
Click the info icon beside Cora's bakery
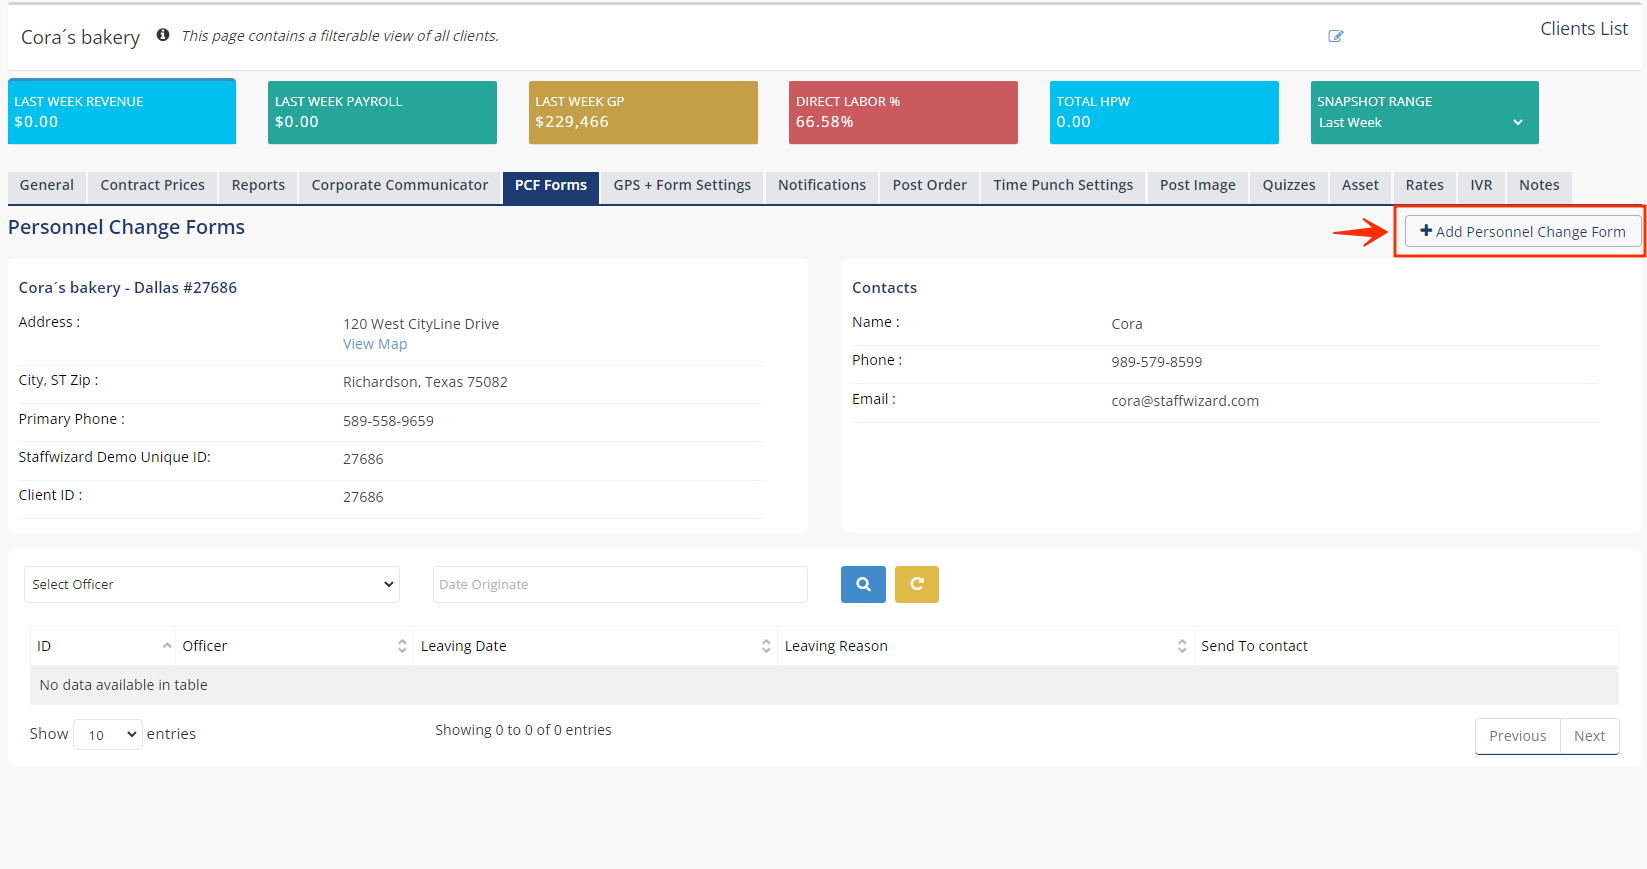pyautogui.click(x=162, y=35)
